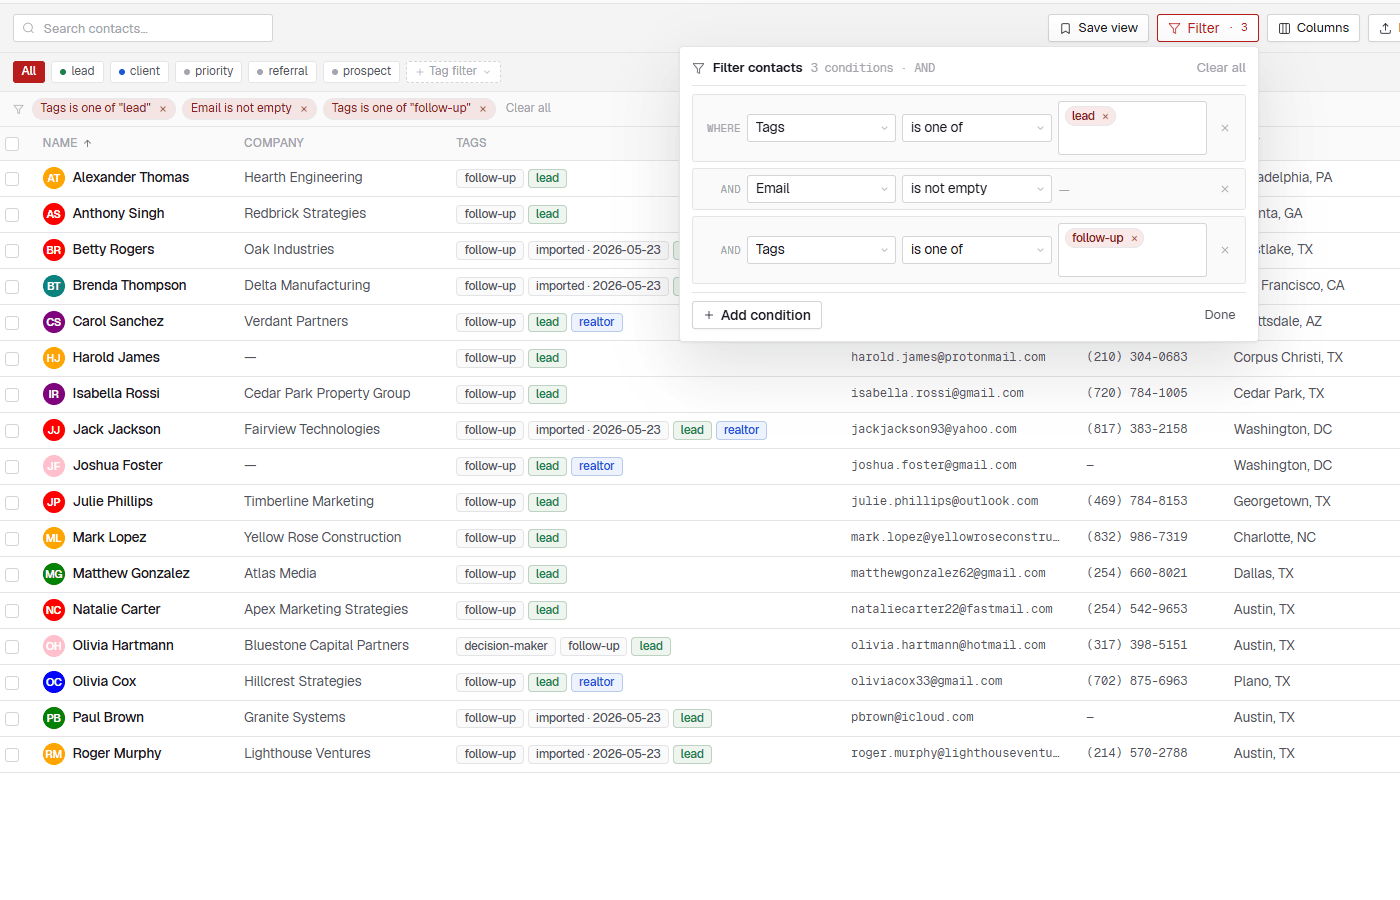Select Olivia Hartmann row checkbox

click(12, 647)
